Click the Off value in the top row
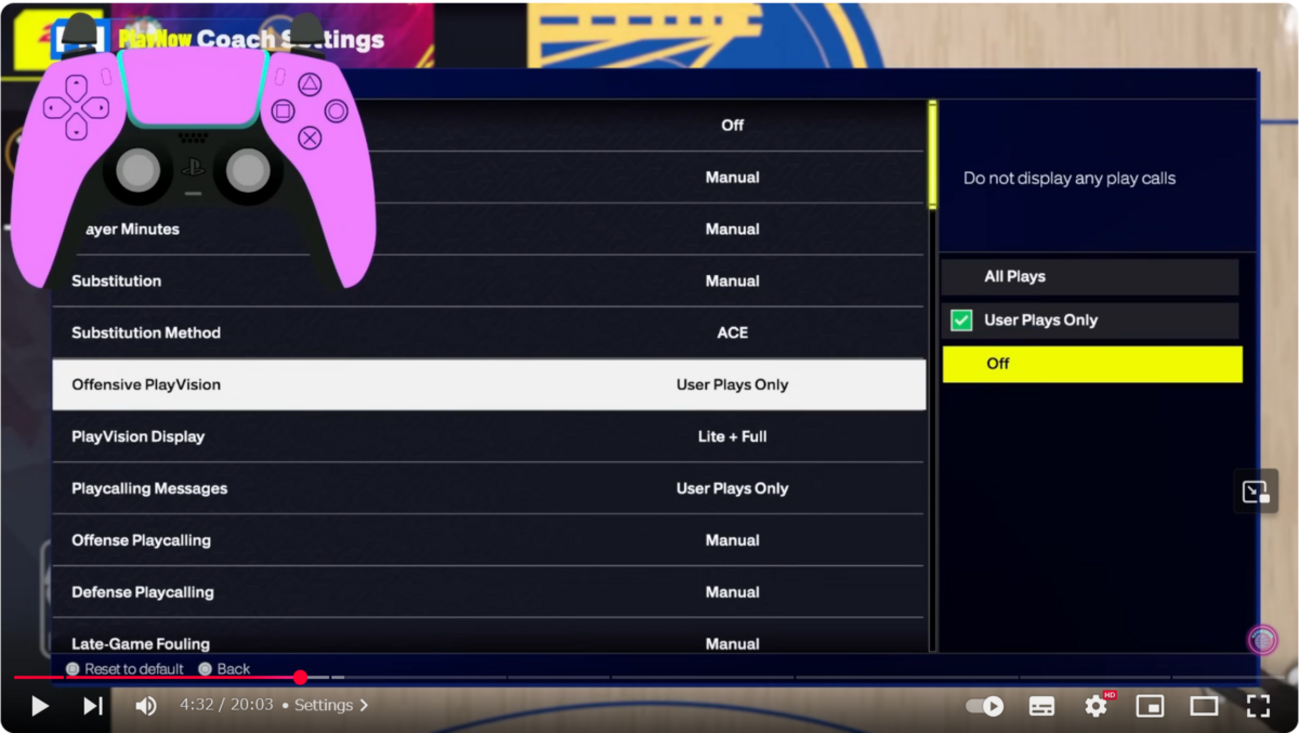The image size is (1299, 733). [732, 125]
